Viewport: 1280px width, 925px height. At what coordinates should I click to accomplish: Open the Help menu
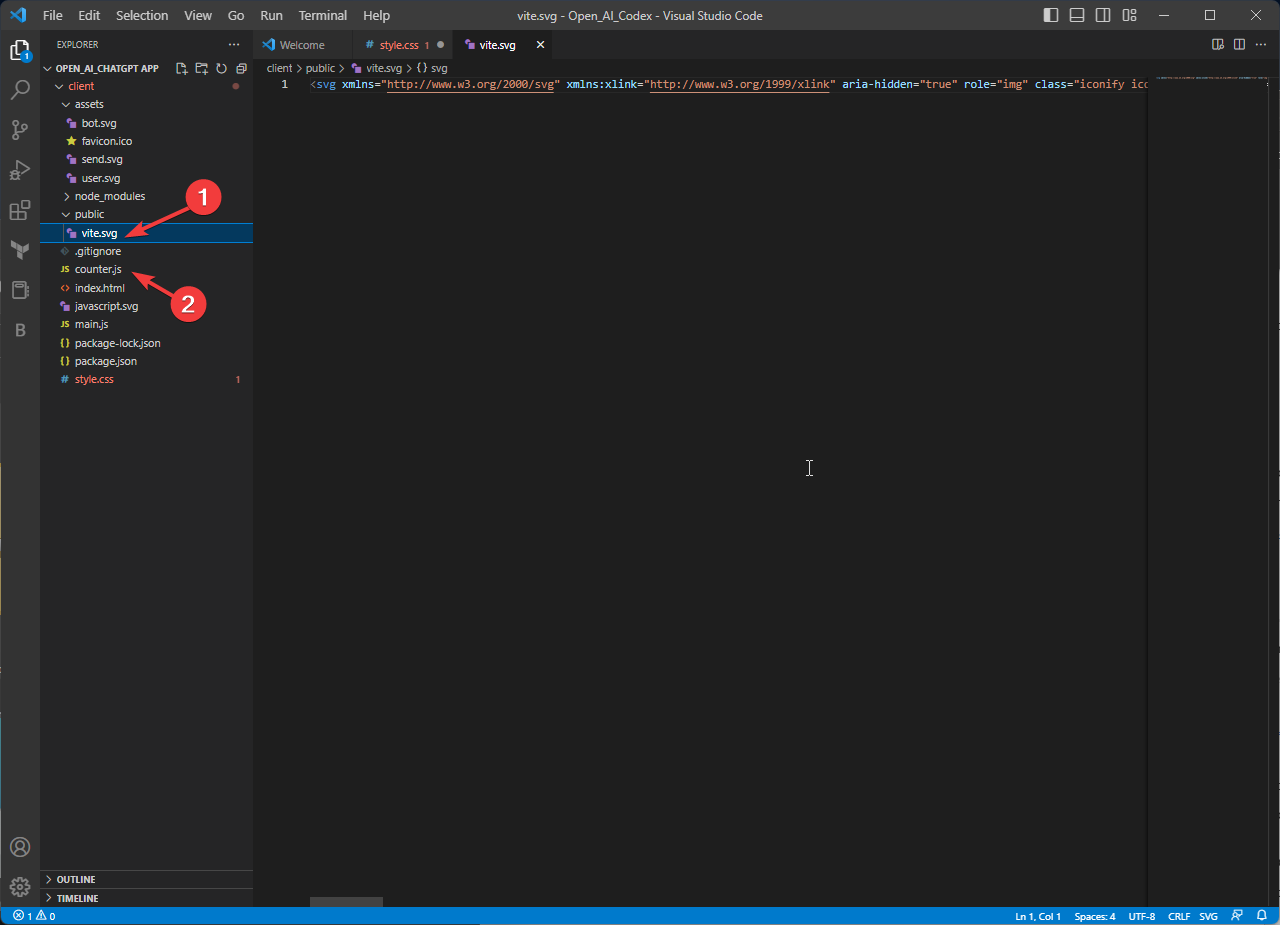point(377,15)
